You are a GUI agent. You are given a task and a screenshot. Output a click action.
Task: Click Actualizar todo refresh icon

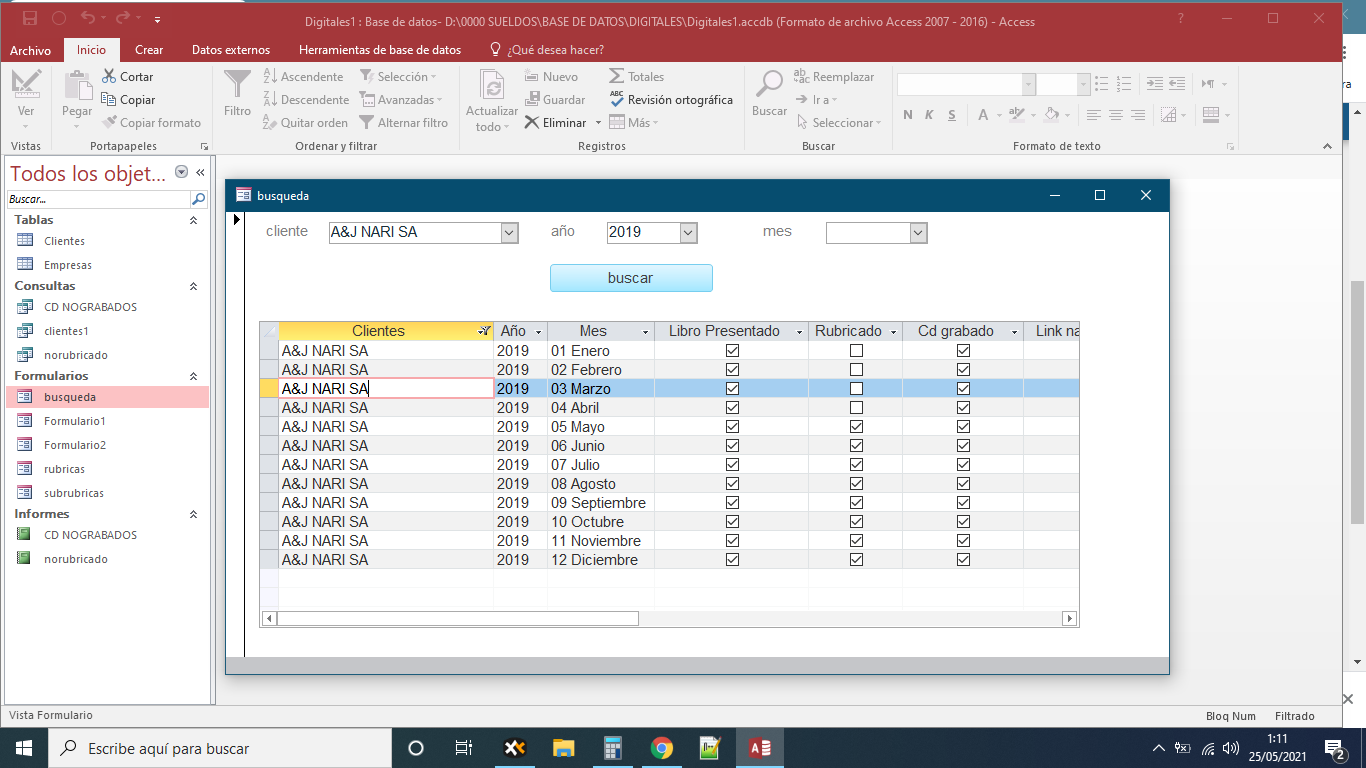pyautogui.click(x=491, y=85)
